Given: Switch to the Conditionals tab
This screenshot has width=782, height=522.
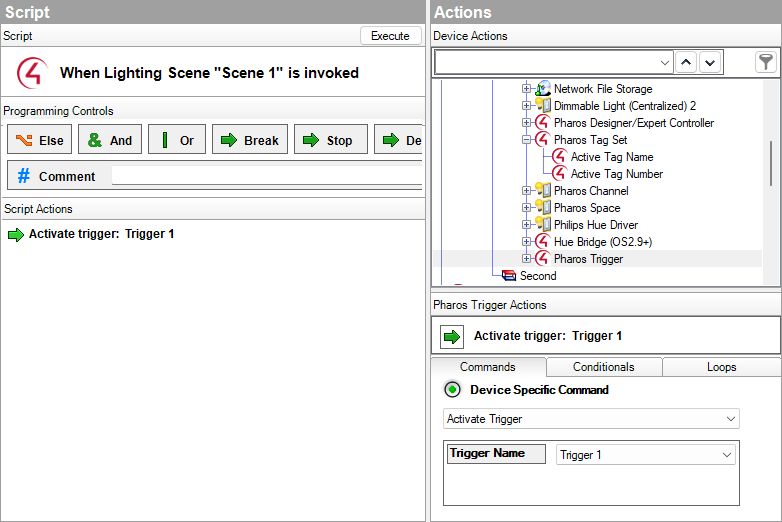Looking at the screenshot, I should [x=604, y=367].
